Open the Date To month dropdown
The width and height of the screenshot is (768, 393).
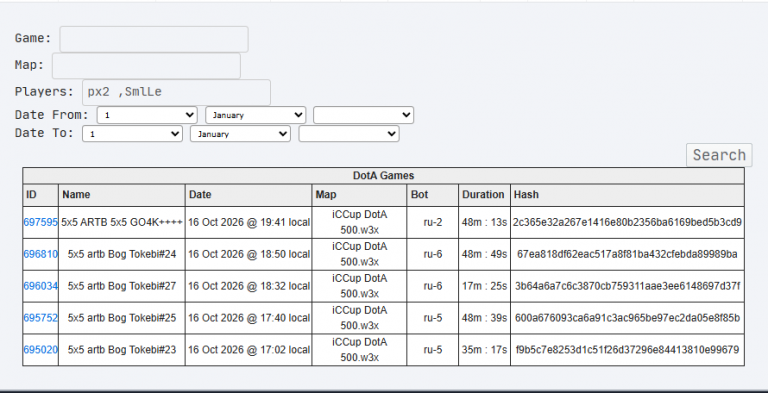tap(240, 134)
